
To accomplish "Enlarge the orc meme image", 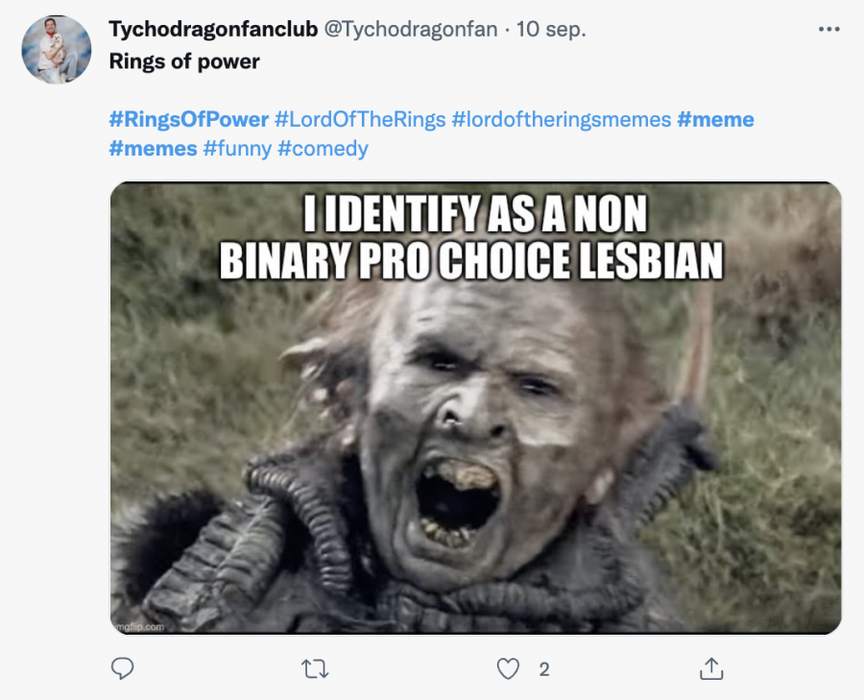I will pyautogui.click(x=476, y=408).
